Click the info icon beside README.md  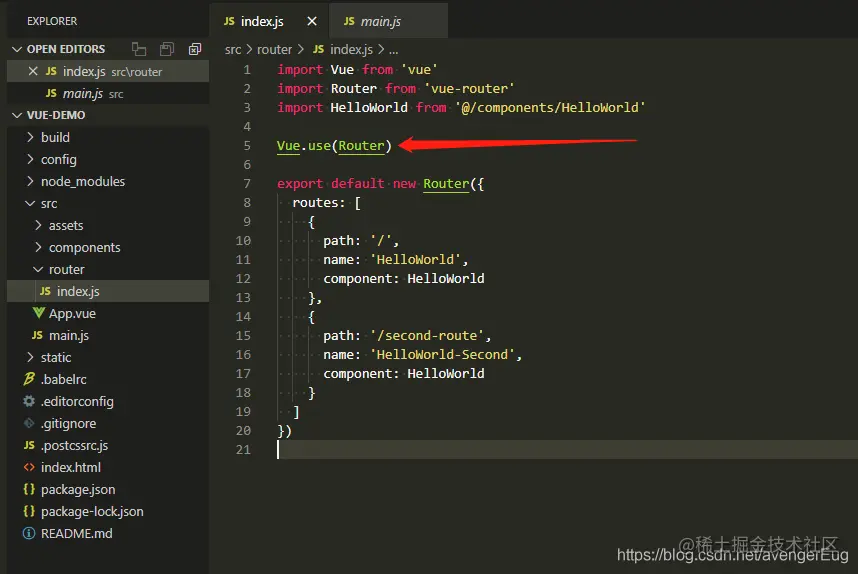click(29, 533)
